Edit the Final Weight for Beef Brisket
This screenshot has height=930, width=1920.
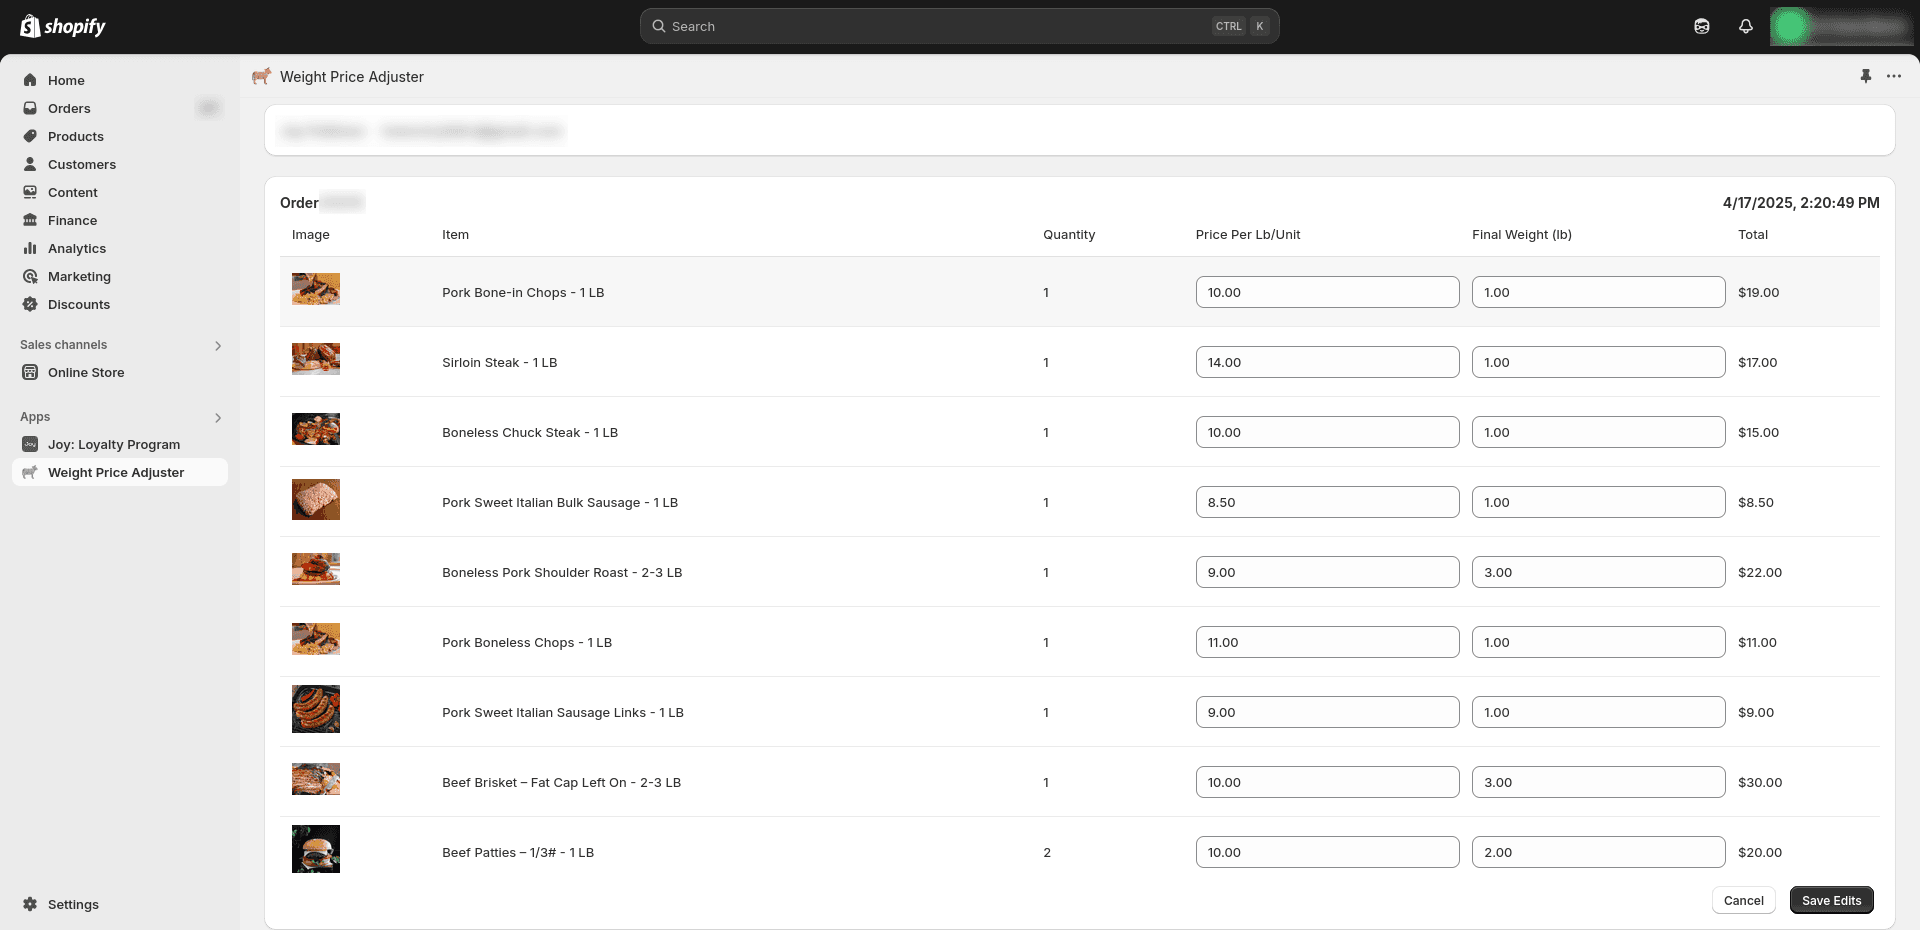1597,782
